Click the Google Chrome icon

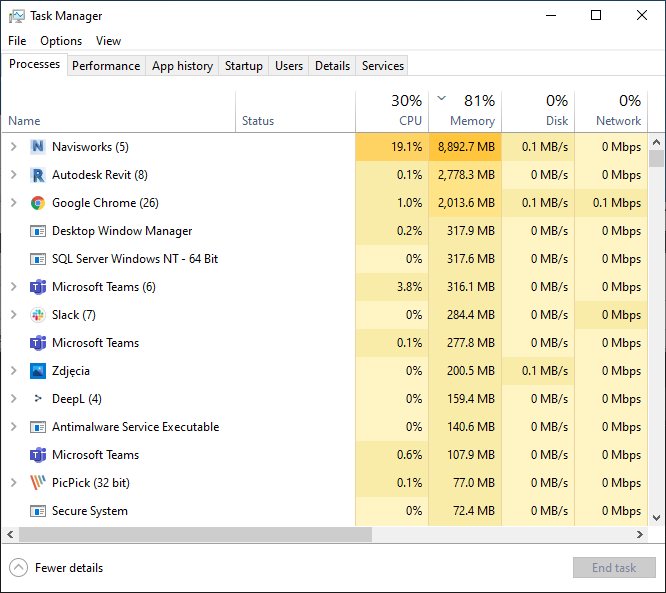38,203
